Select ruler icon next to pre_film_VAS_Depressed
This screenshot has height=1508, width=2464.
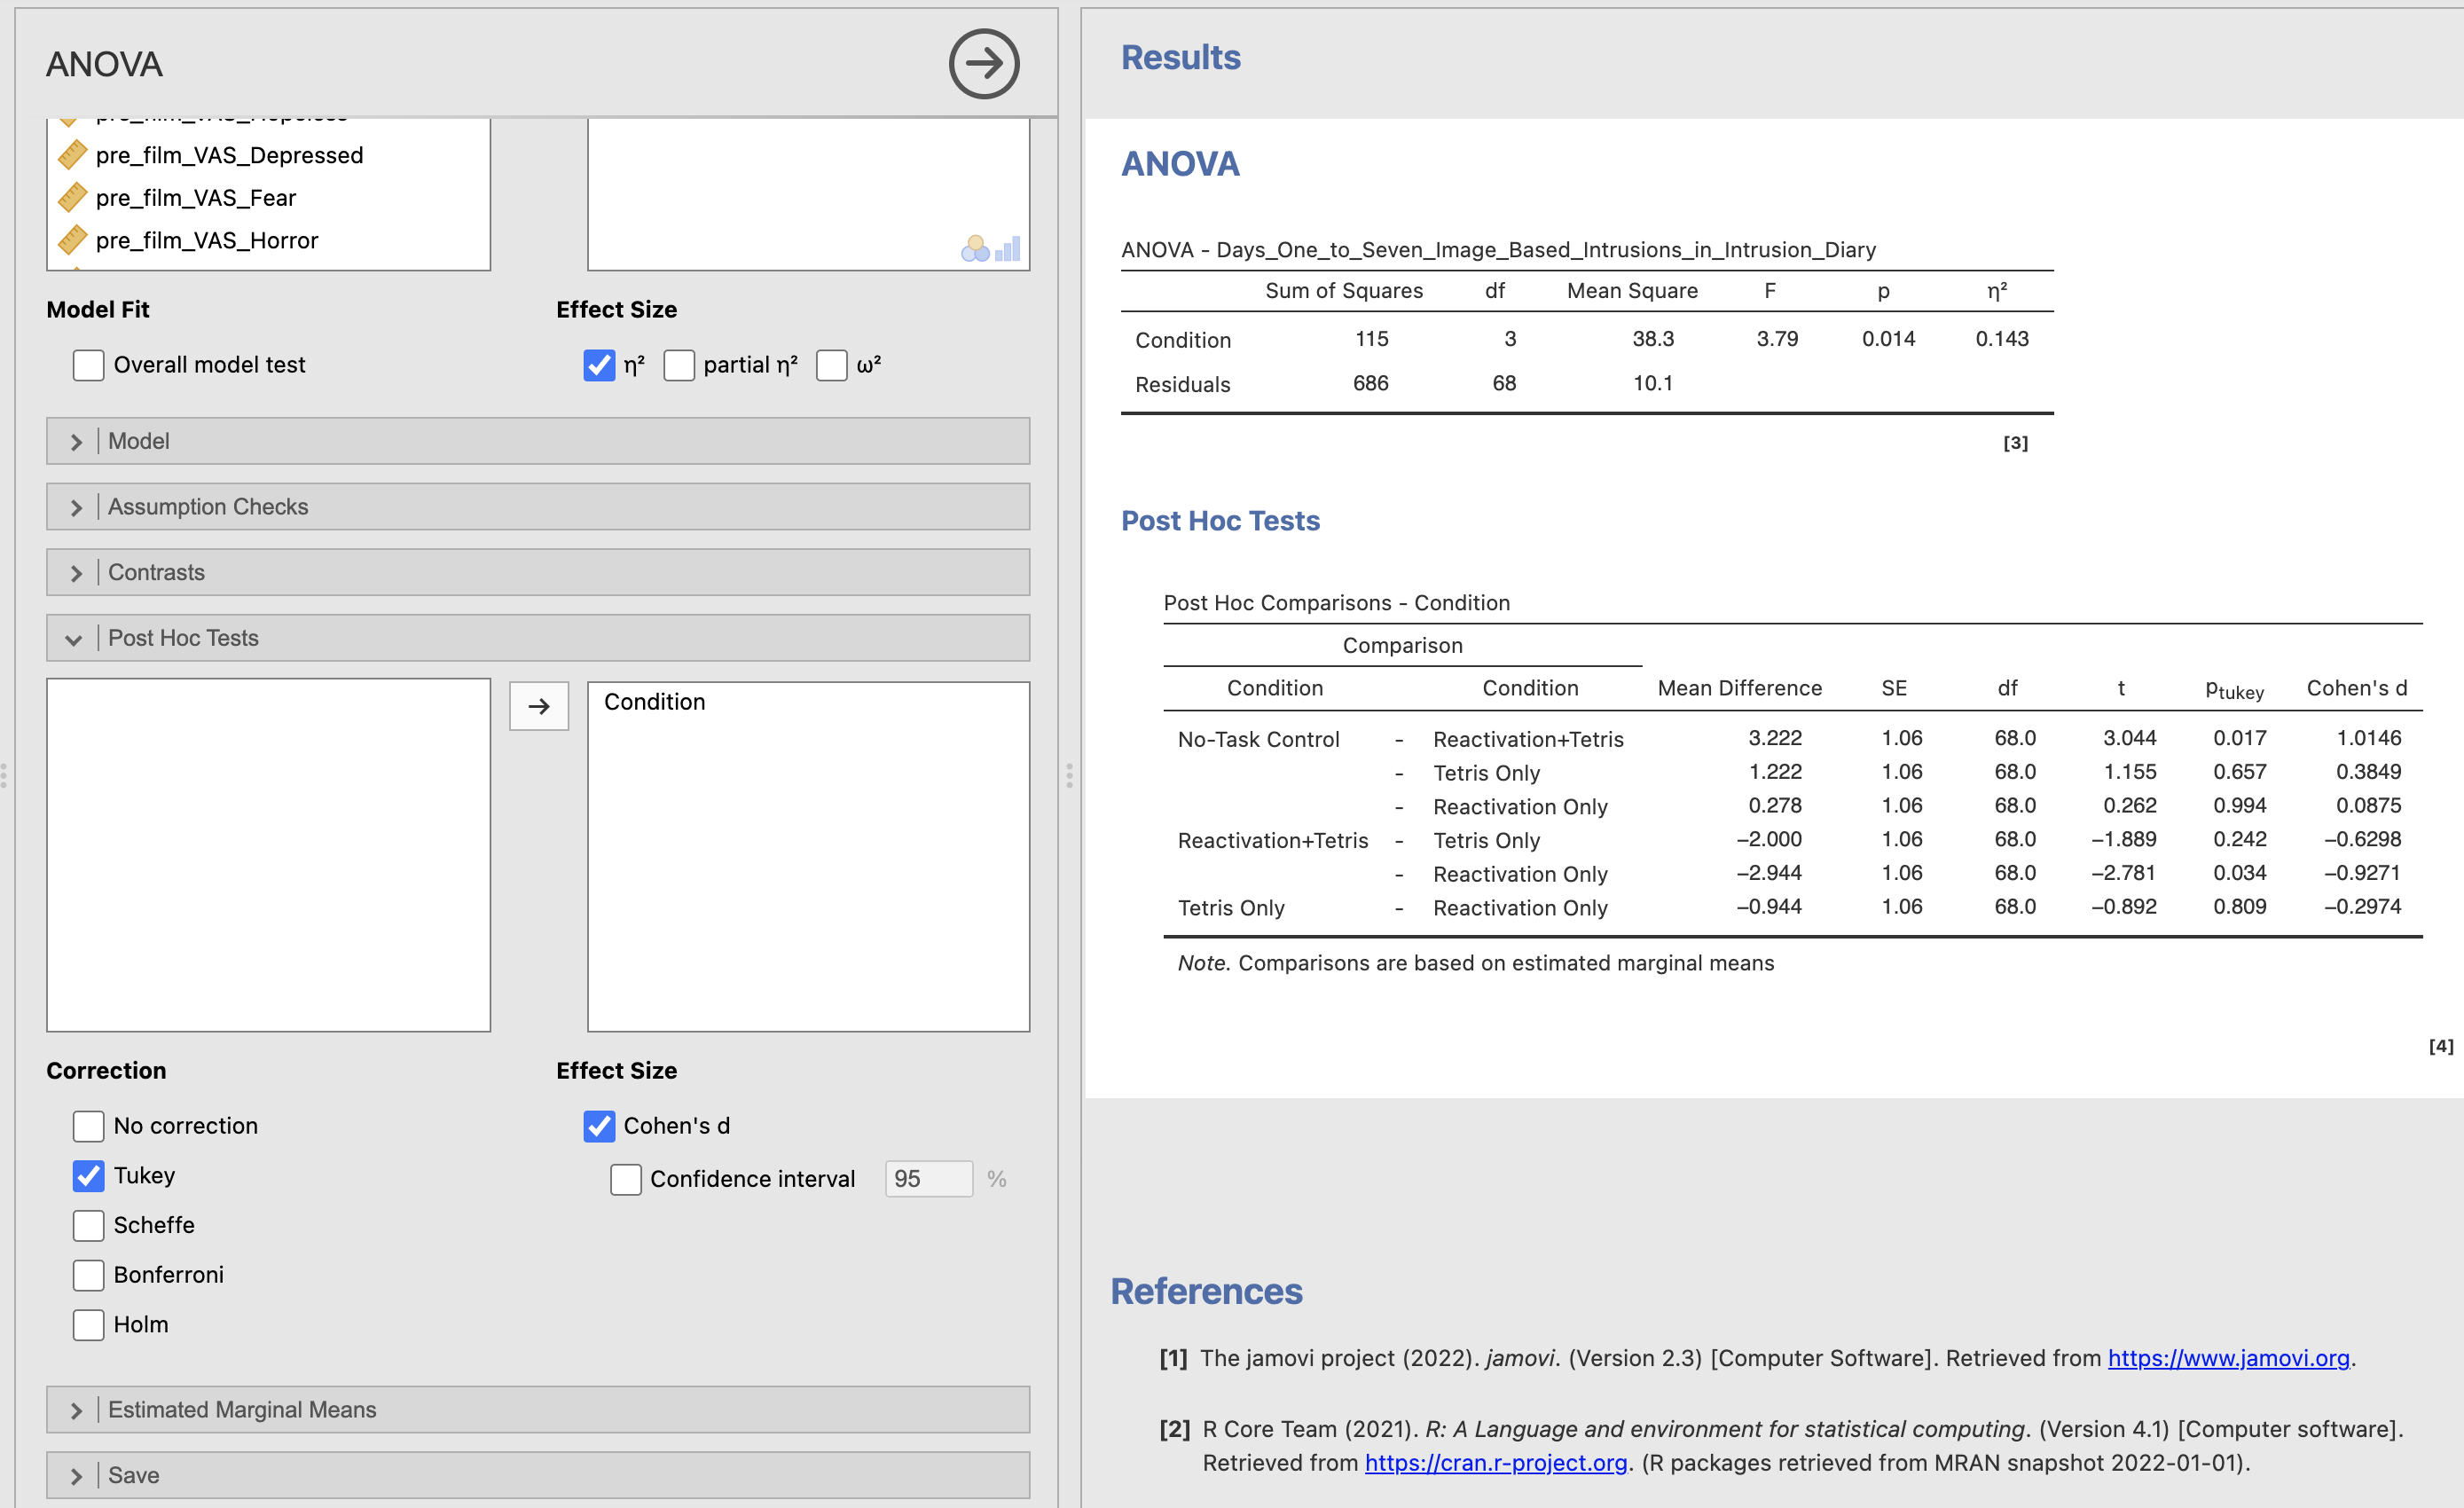[x=72, y=155]
